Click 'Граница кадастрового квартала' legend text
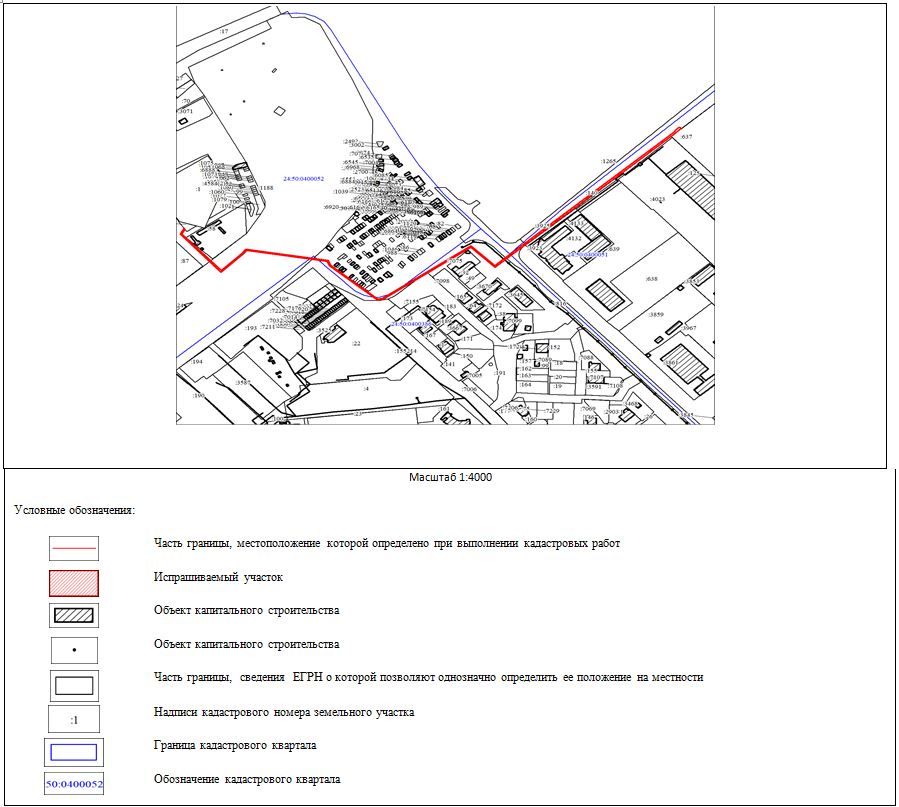Screen dimensions: 899x807 click(235, 746)
